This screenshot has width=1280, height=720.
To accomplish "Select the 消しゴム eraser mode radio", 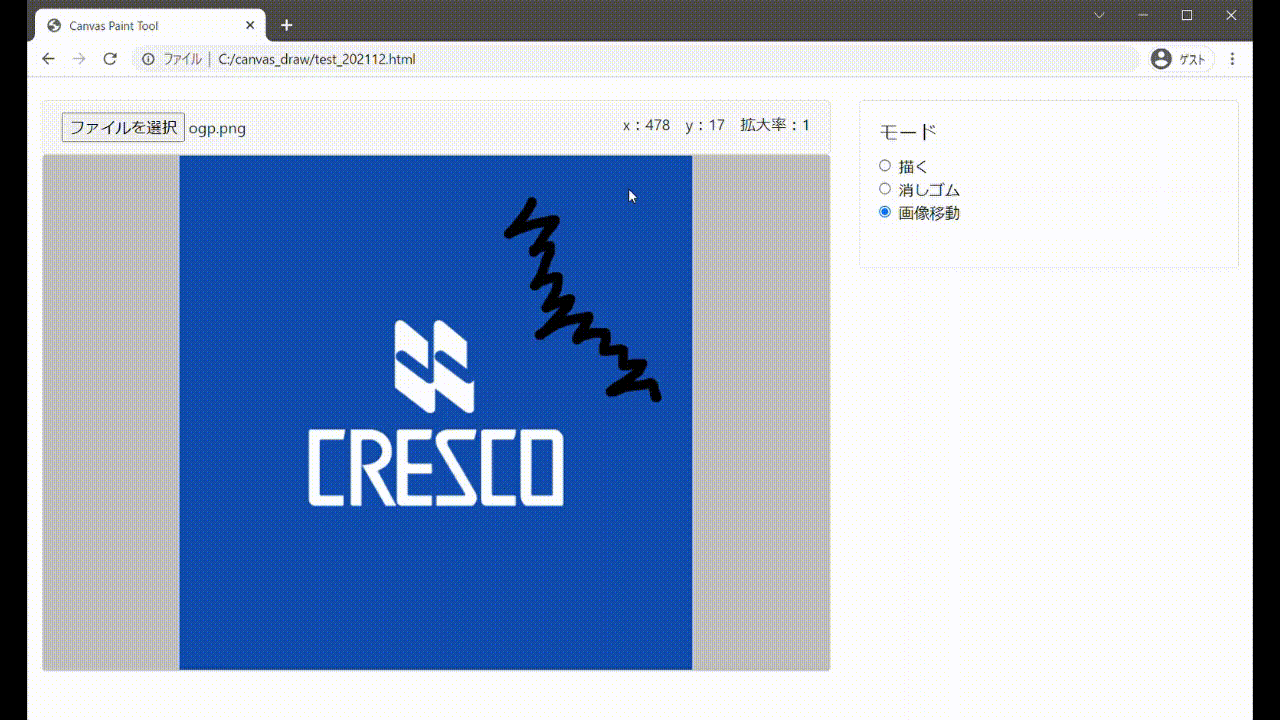I will pyautogui.click(x=885, y=189).
